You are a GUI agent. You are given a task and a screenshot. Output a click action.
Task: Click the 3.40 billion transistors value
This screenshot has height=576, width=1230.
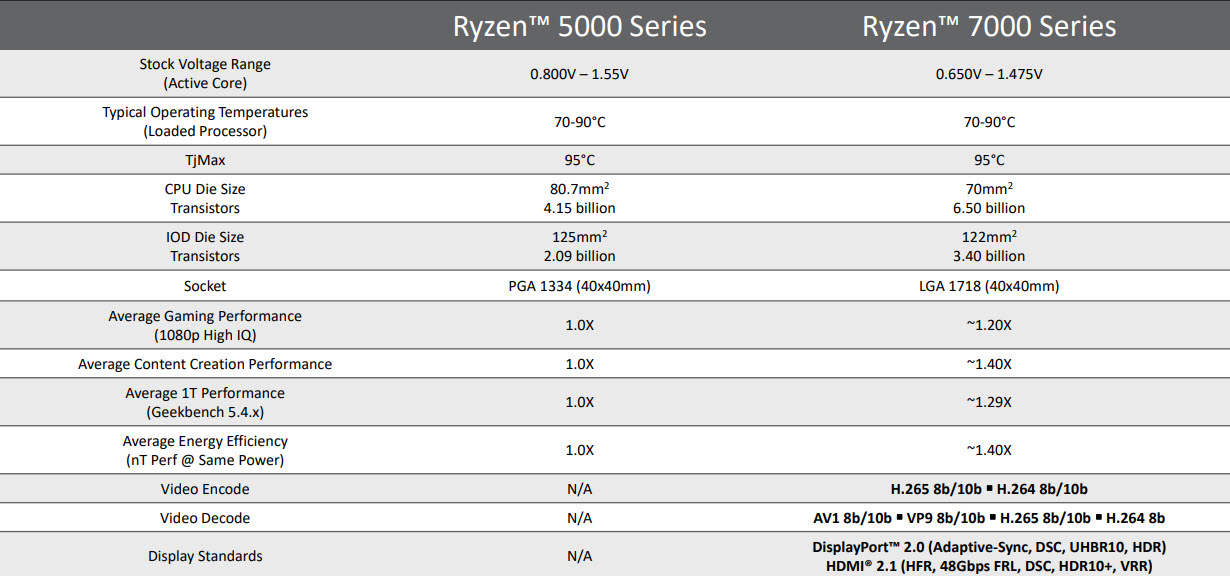pos(989,256)
